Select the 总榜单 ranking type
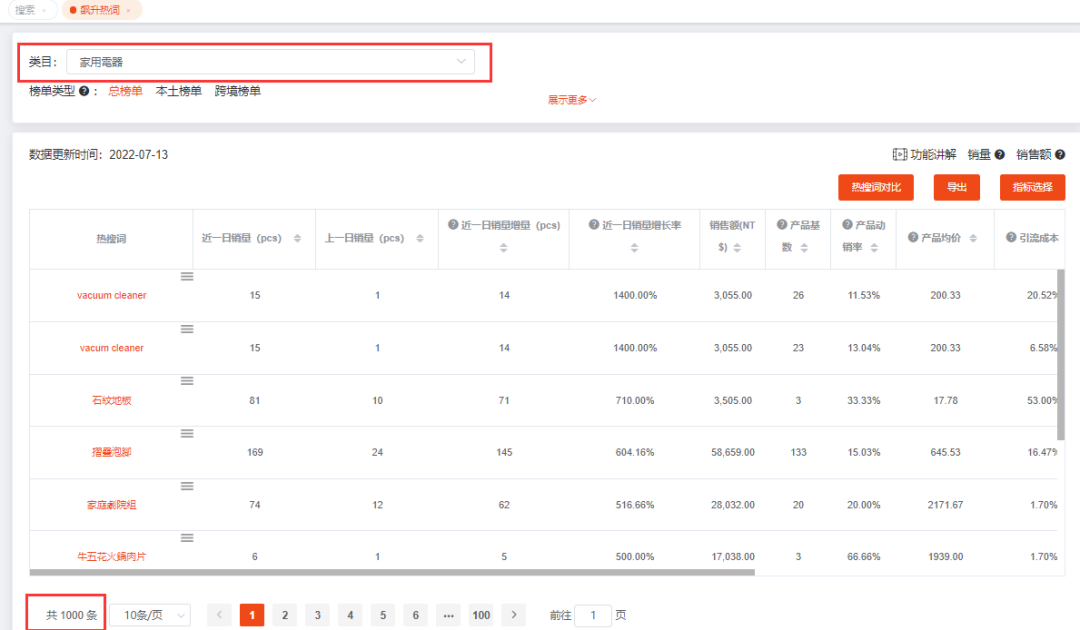This screenshot has height=630, width=1080. (x=125, y=92)
